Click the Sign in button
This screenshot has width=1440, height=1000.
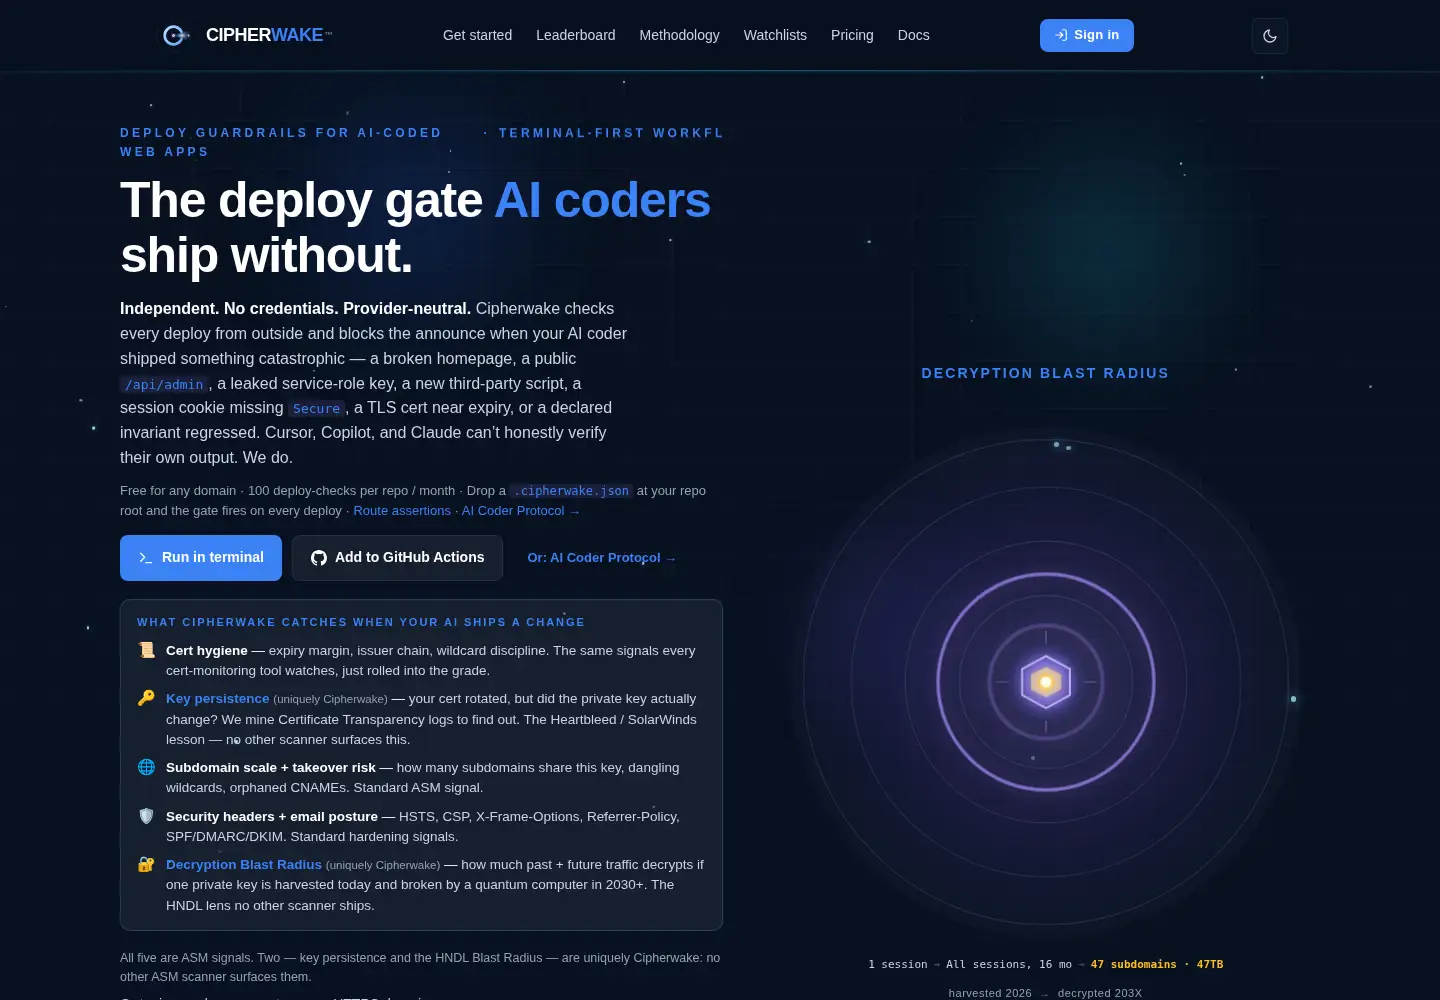click(x=1087, y=35)
